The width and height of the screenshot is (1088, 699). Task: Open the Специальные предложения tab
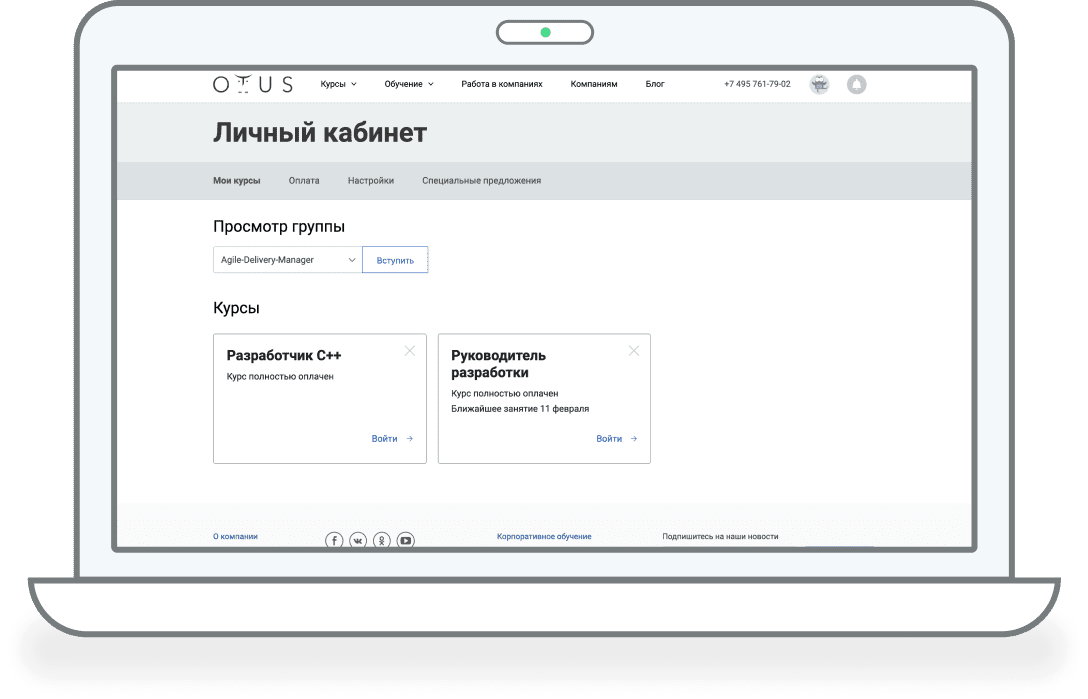point(481,181)
